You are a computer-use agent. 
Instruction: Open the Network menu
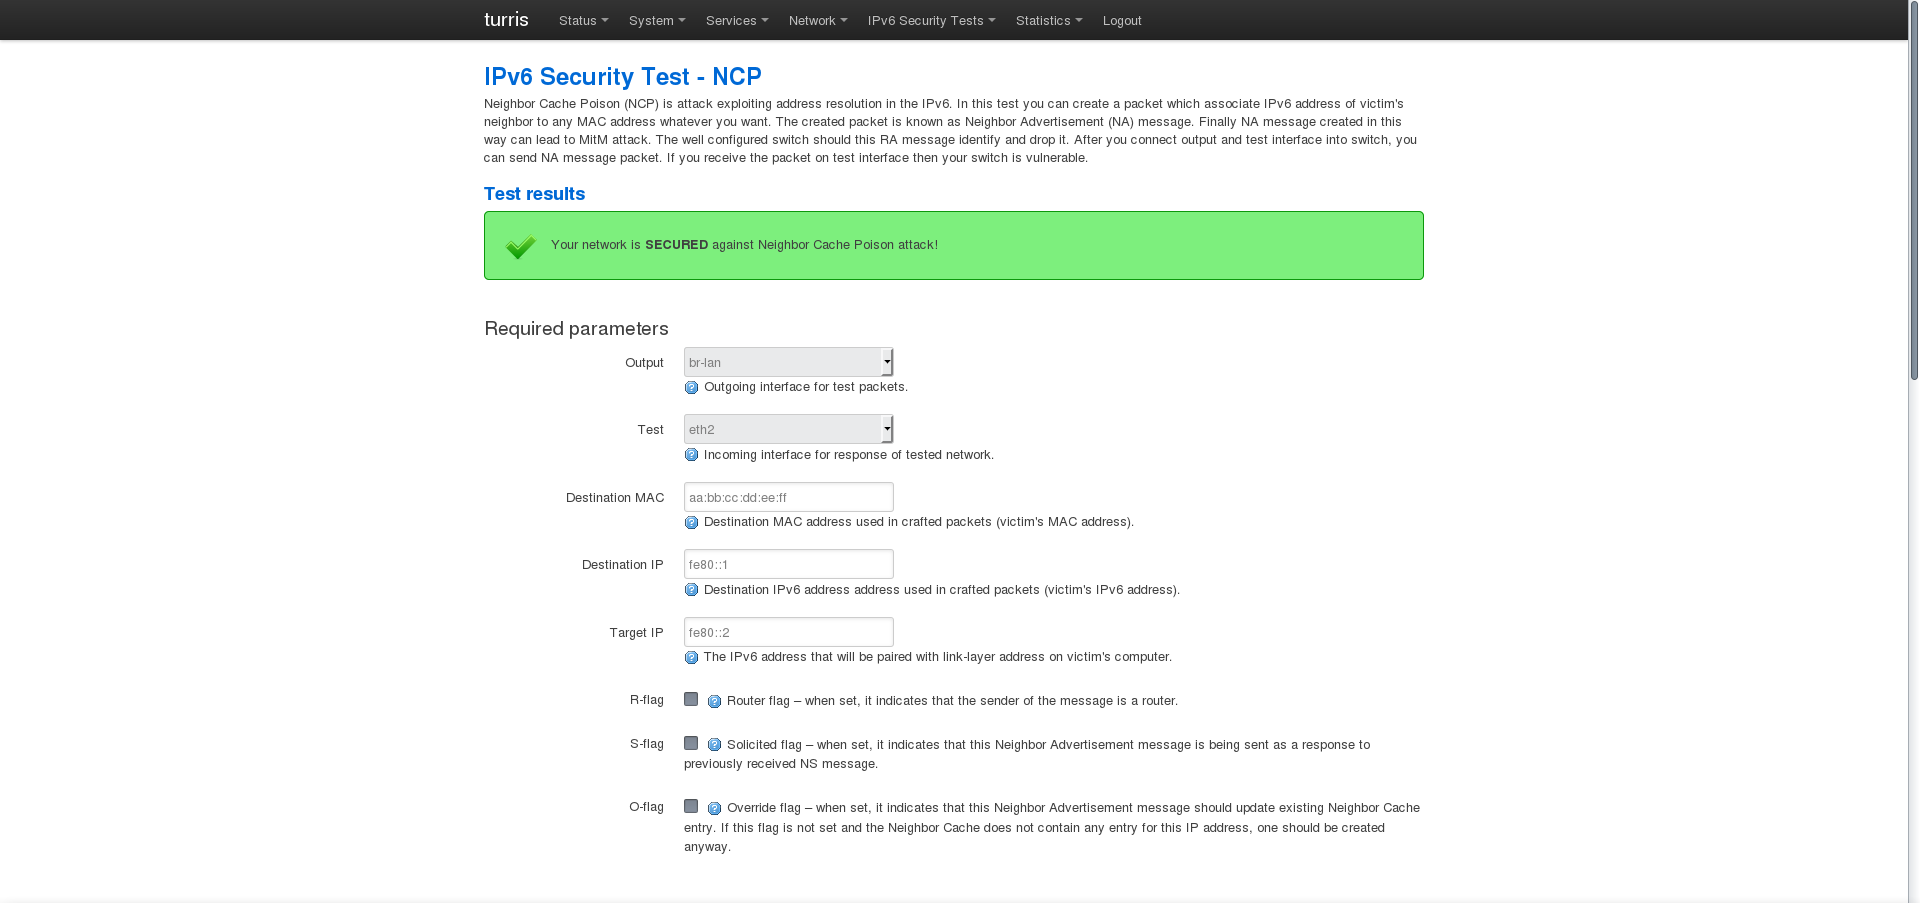coord(817,20)
